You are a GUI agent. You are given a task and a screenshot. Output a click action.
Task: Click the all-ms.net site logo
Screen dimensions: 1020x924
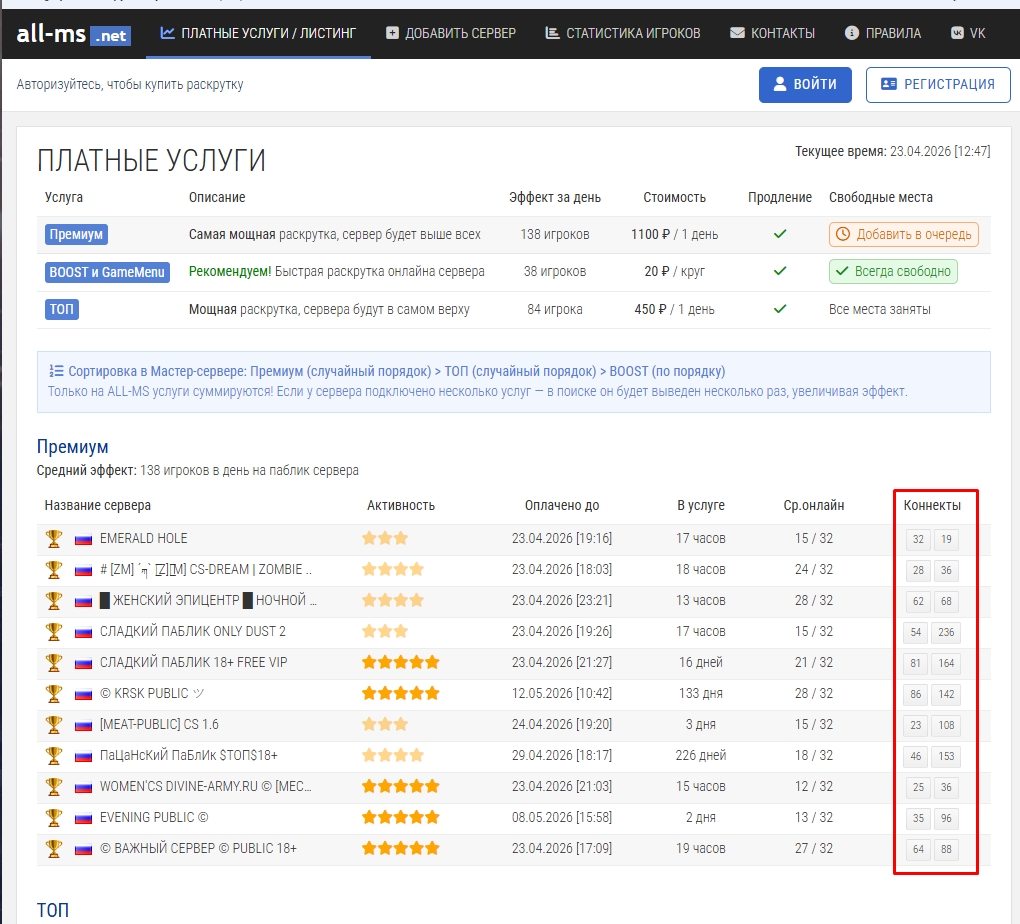[x=73, y=34]
